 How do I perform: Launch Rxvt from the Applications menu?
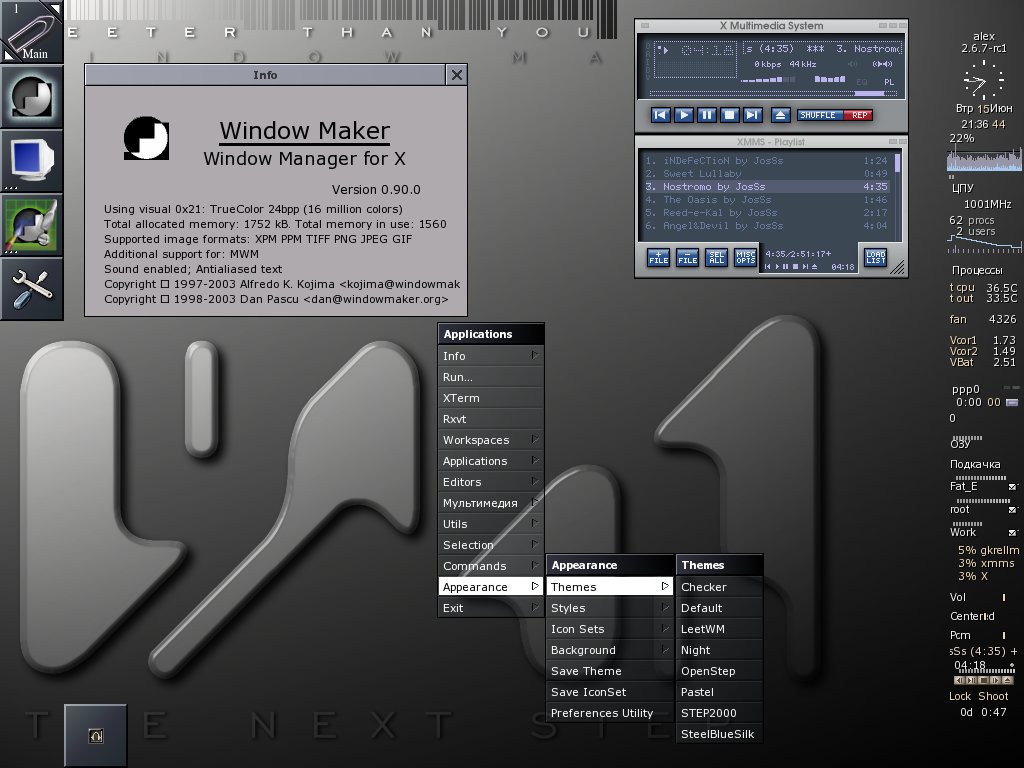coord(490,419)
